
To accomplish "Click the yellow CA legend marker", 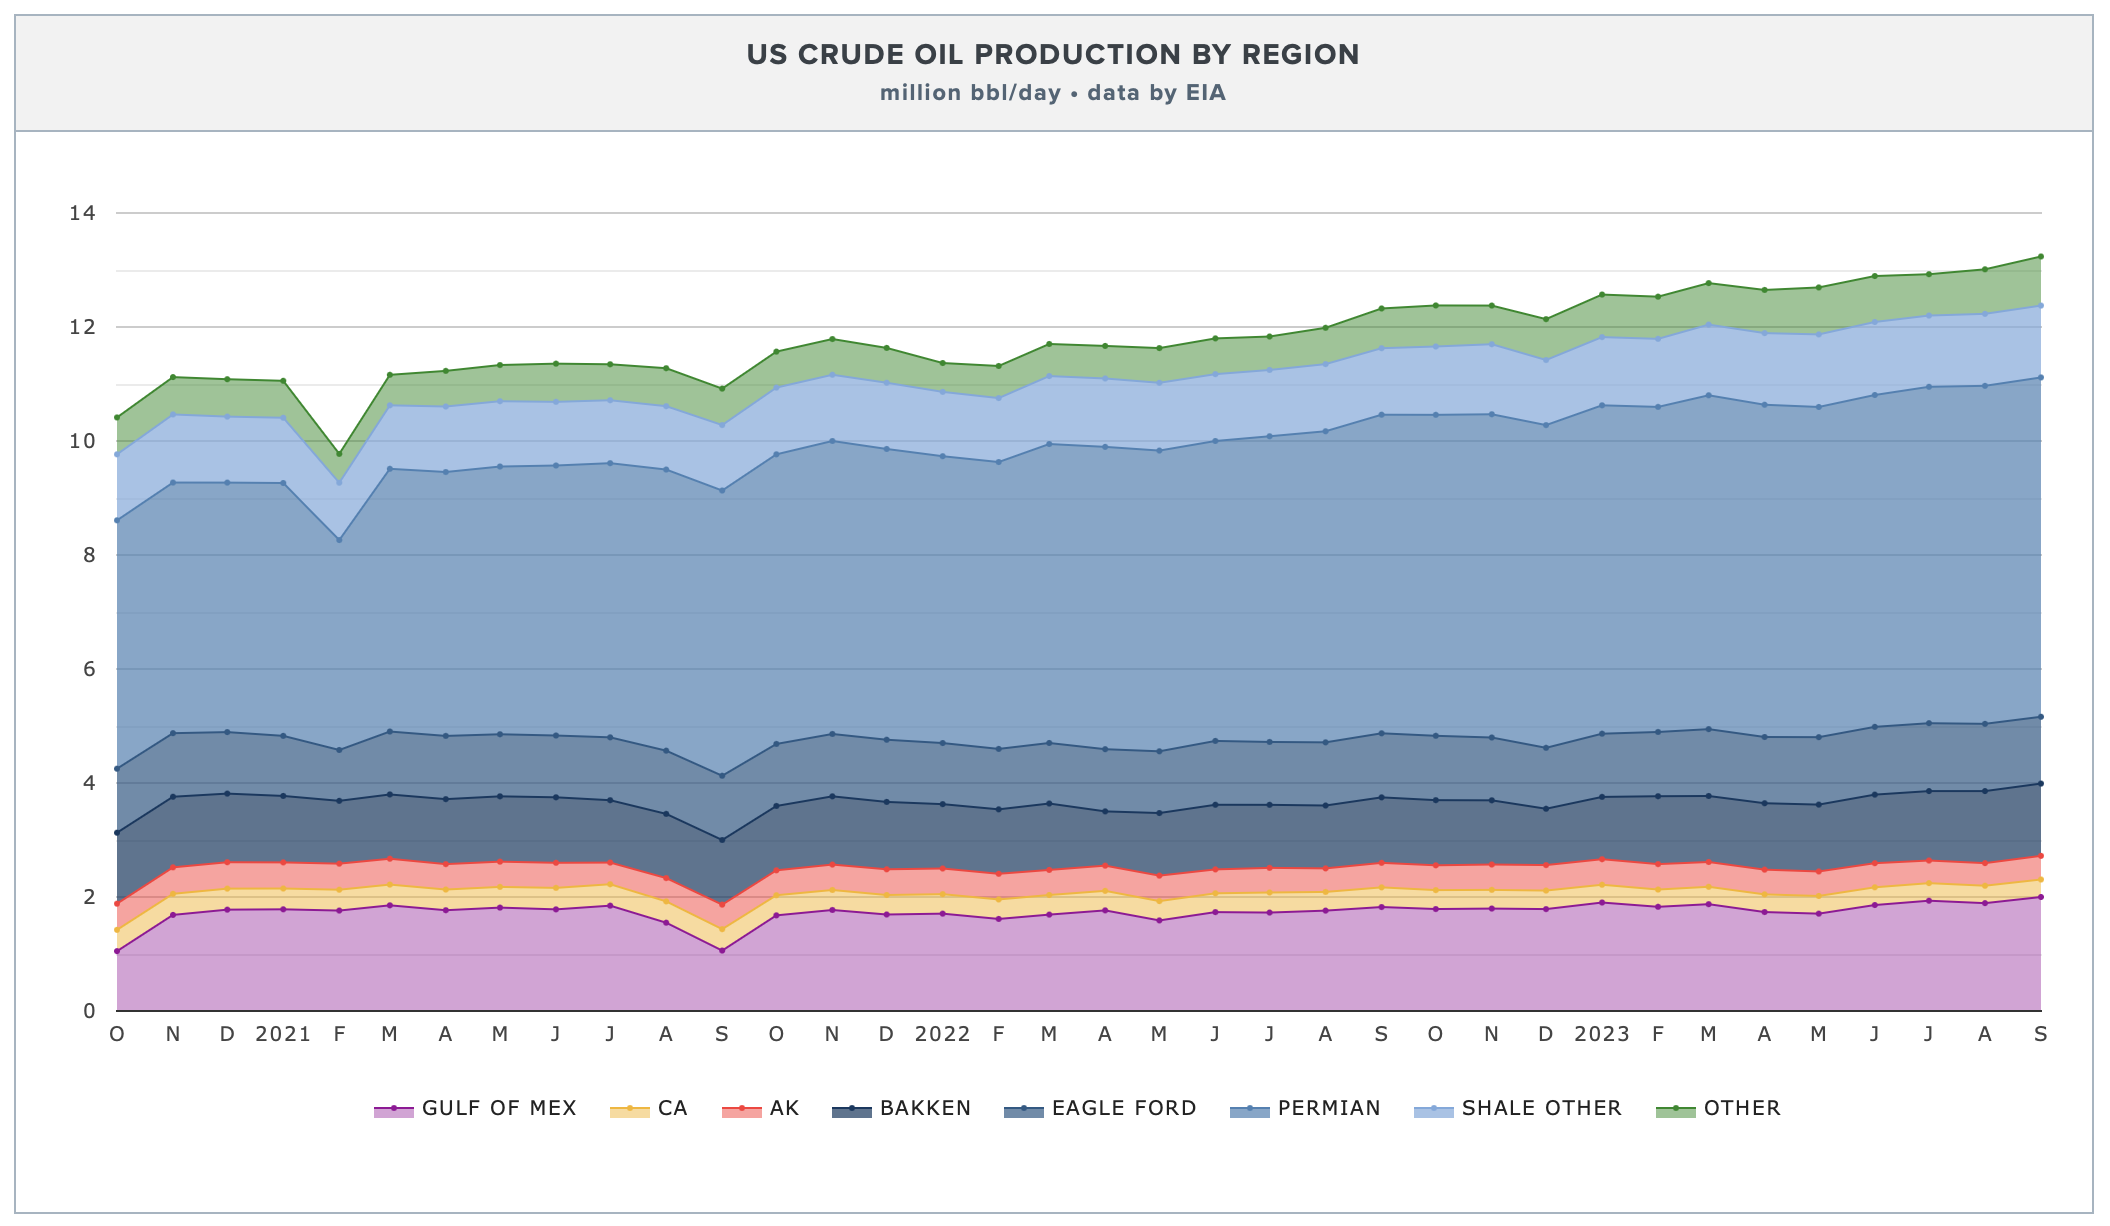I will [630, 1109].
